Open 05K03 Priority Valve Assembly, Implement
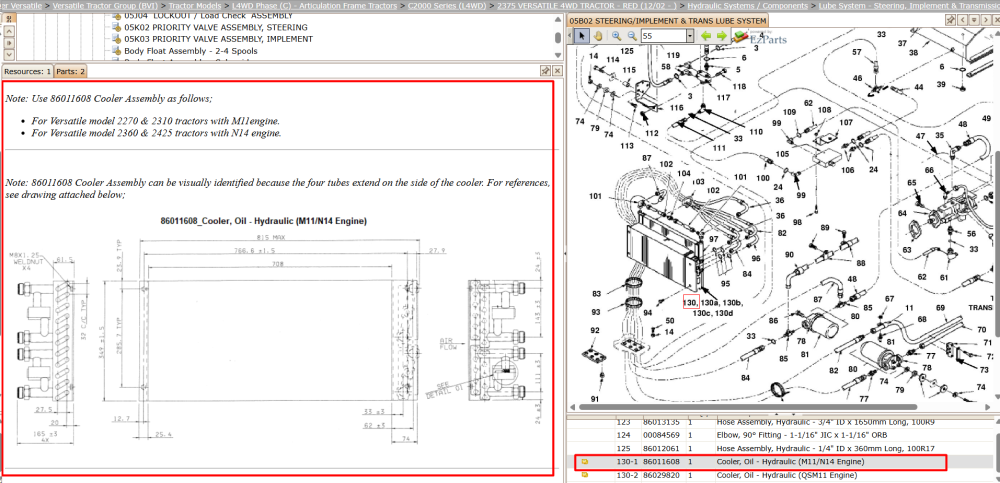The height and width of the screenshot is (483, 1000). 218,39
